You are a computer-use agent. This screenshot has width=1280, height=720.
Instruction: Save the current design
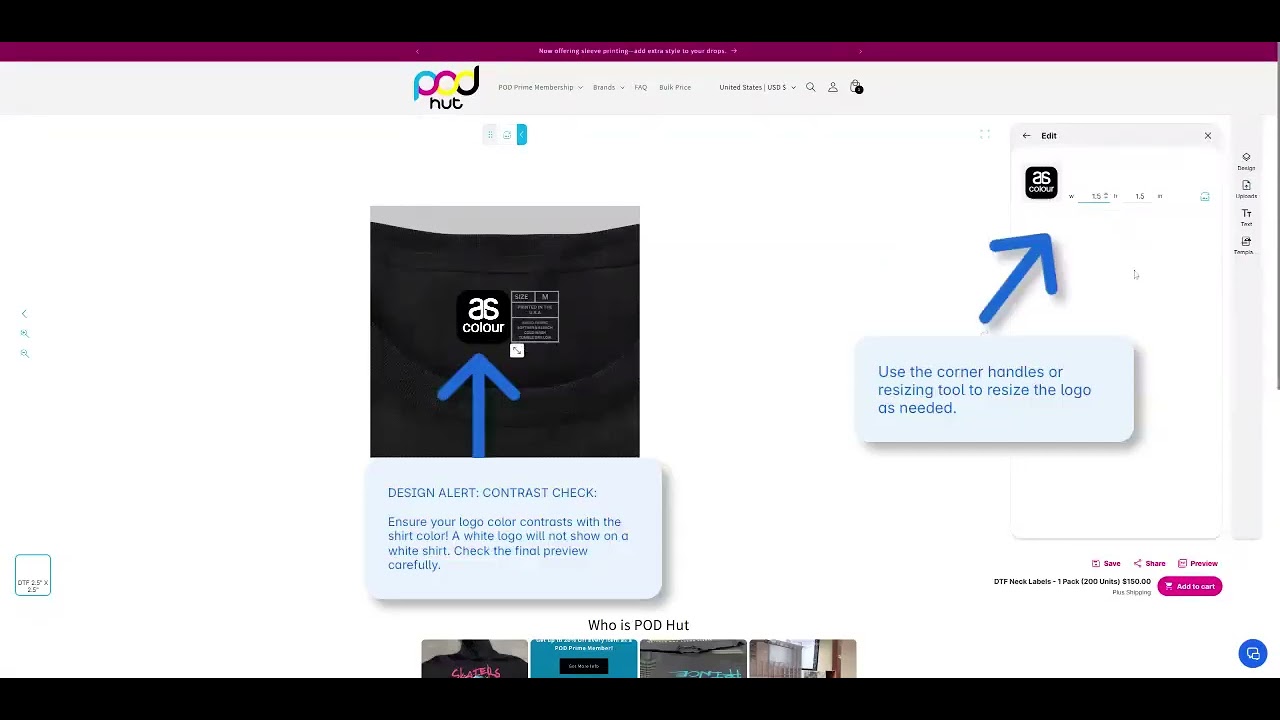1106,564
